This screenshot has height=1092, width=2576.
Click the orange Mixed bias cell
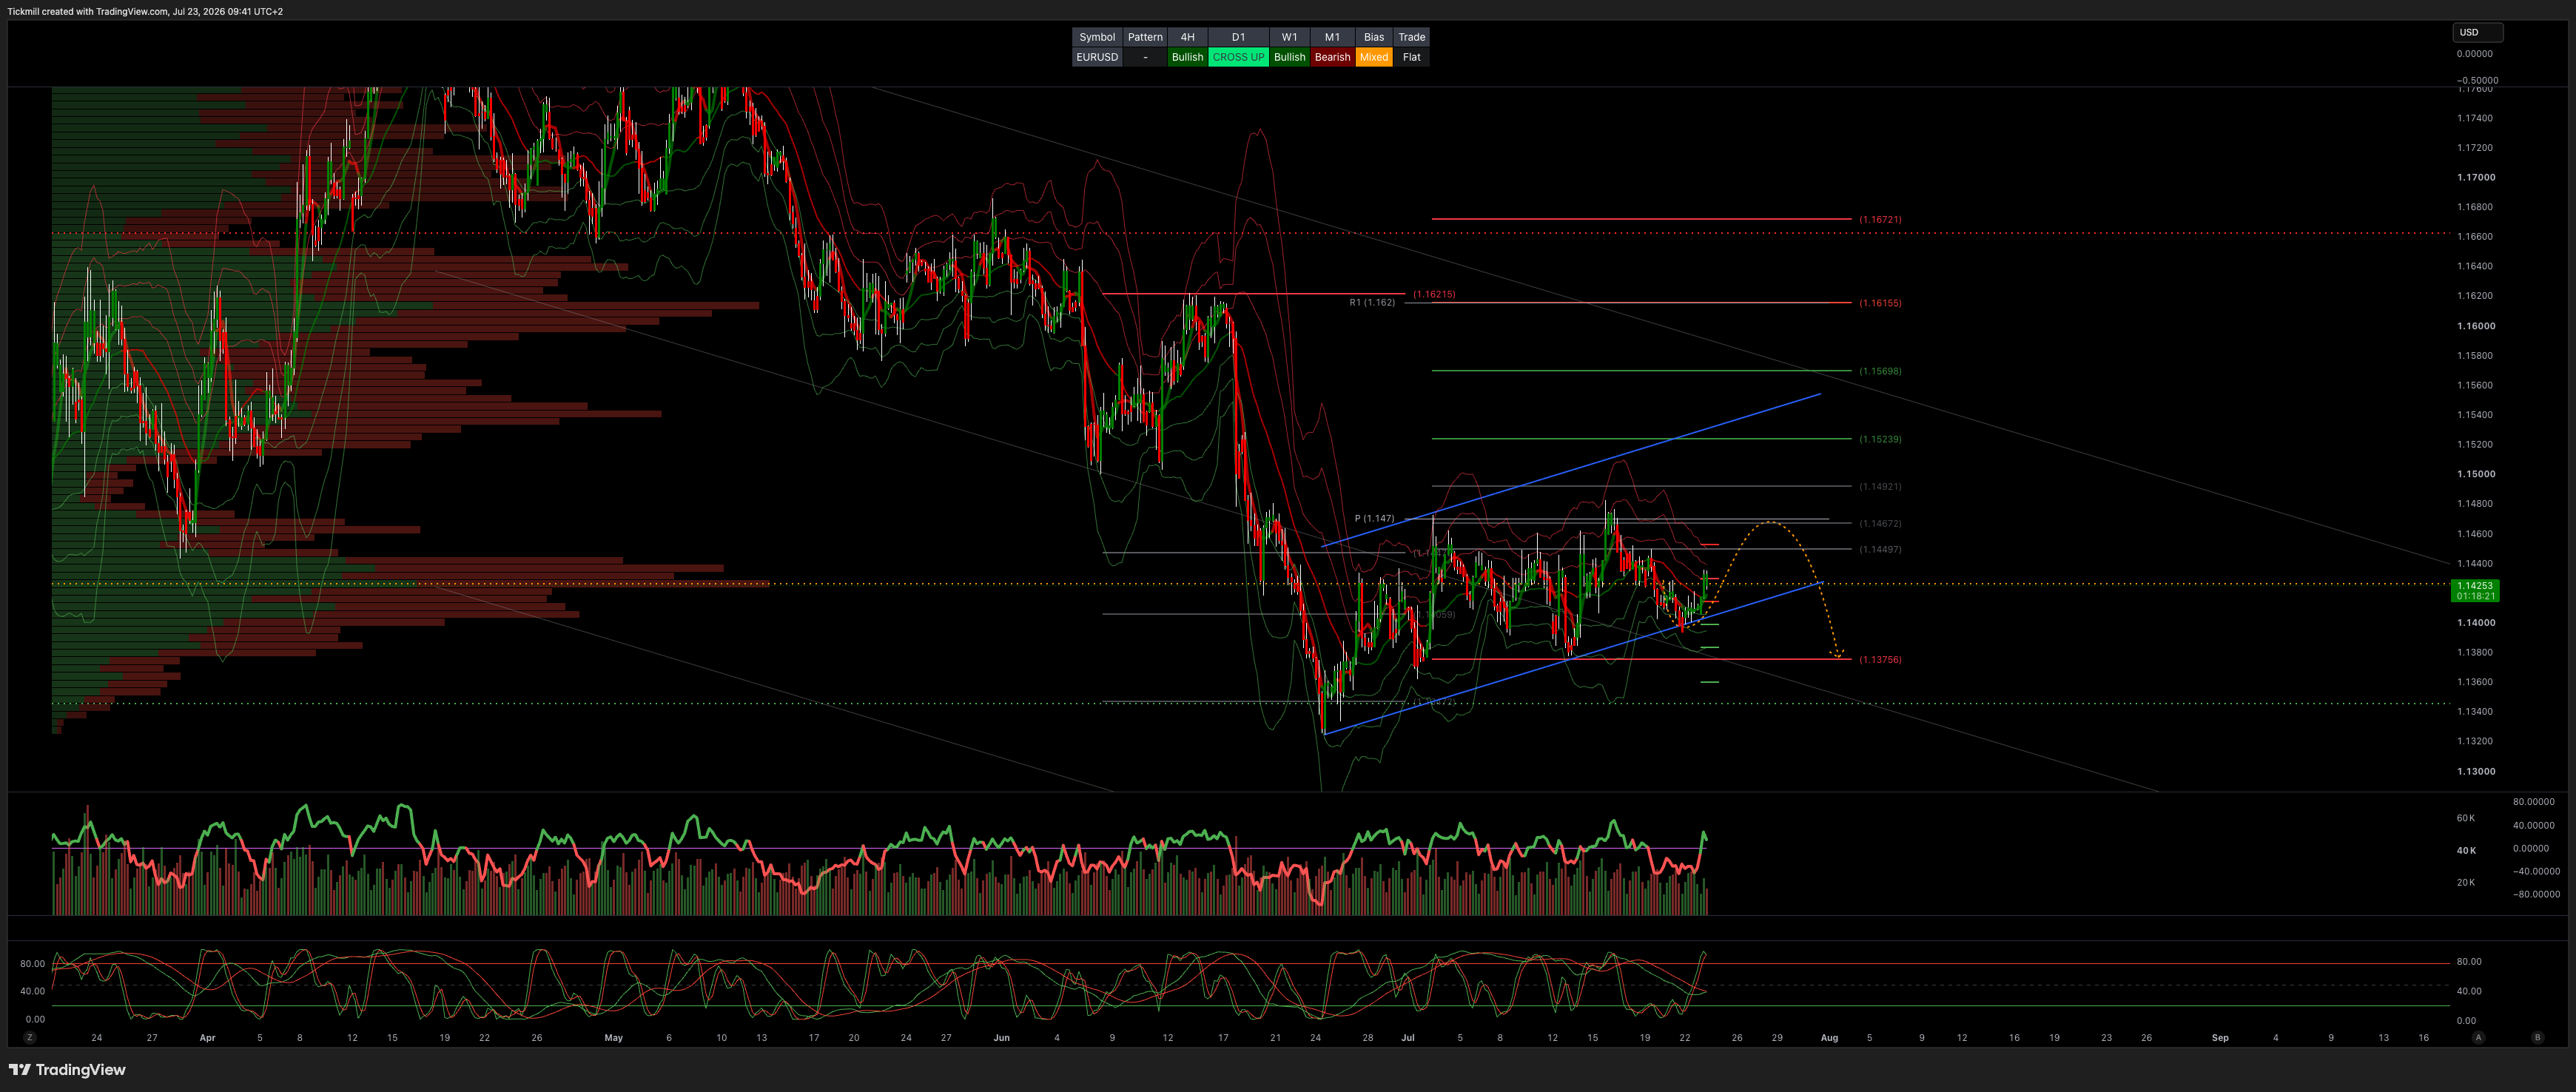(1374, 57)
